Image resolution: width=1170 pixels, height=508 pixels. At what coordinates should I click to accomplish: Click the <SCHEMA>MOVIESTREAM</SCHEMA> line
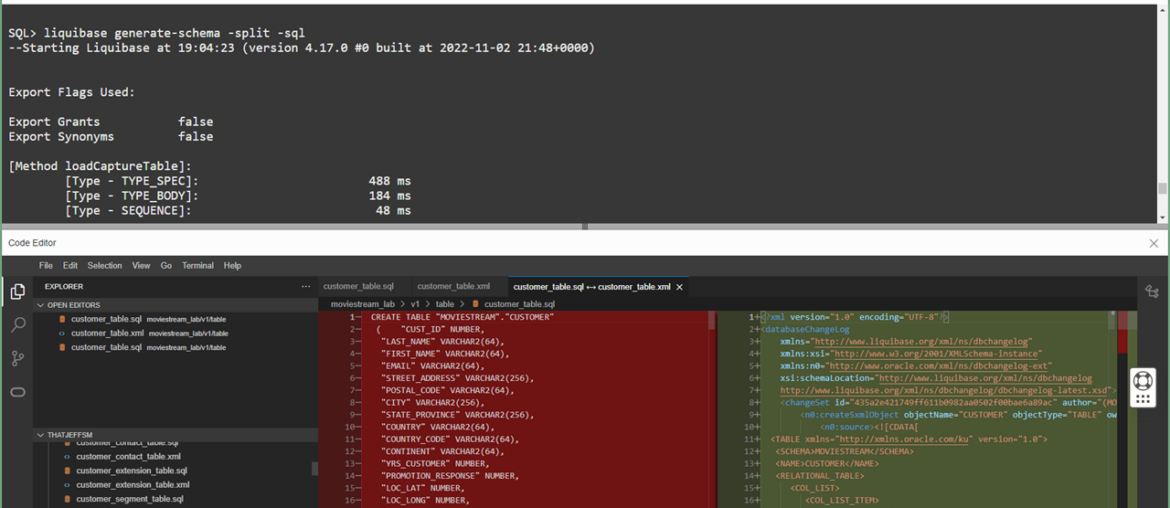click(x=844, y=451)
